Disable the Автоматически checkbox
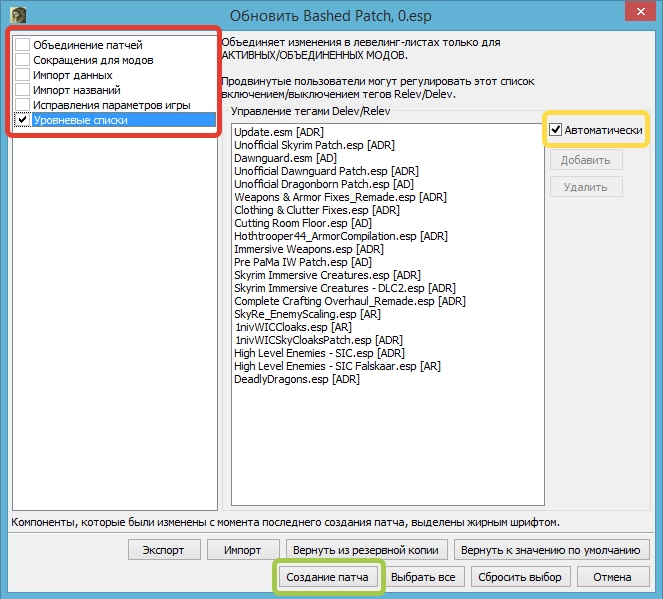The height and width of the screenshot is (599, 663). pos(556,130)
